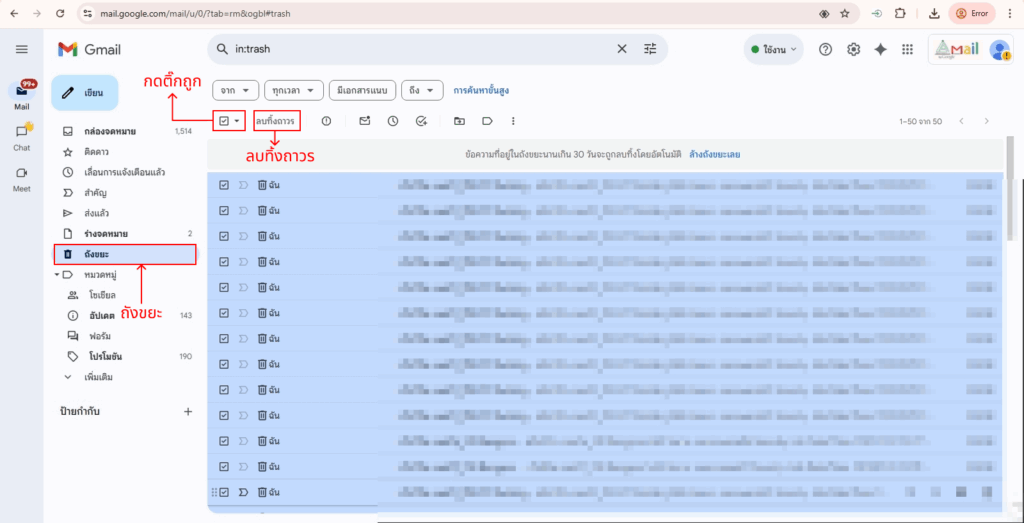Open the จาก filter dropdown
1024x523 pixels.
(236, 90)
